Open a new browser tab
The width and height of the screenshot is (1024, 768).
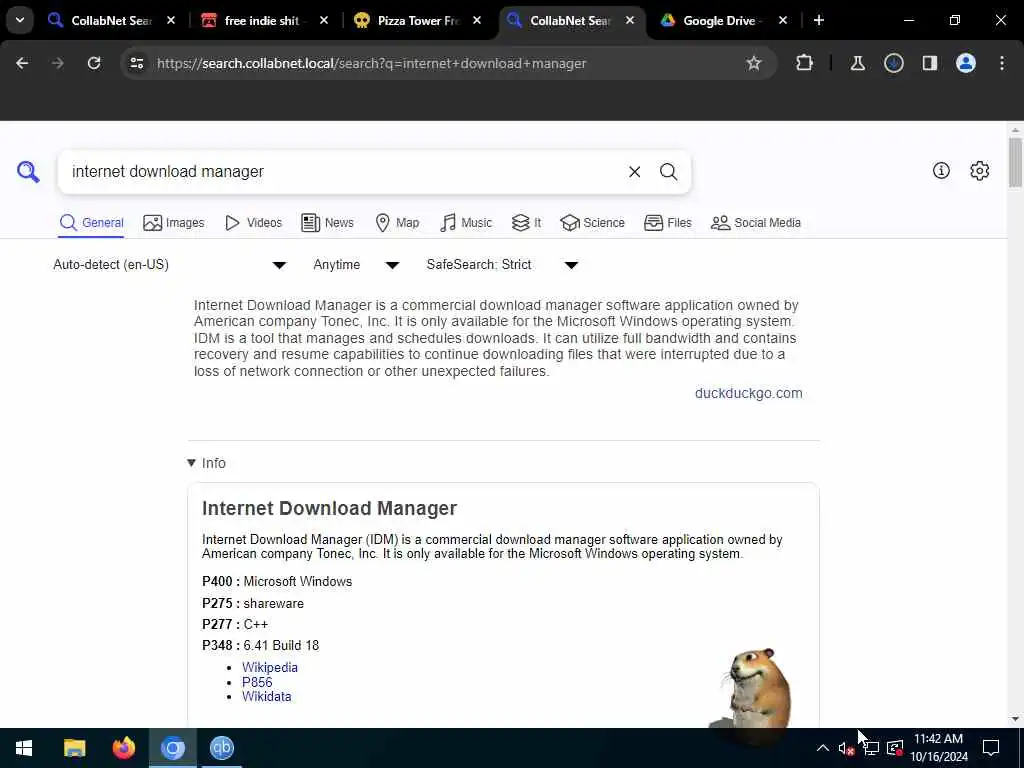click(818, 20)
